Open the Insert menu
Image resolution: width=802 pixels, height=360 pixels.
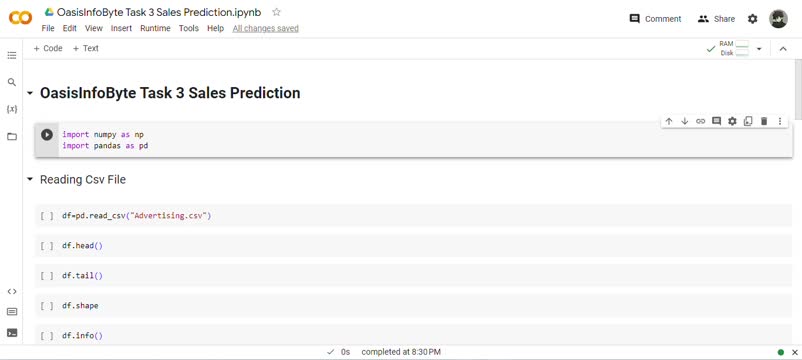(x=121, y=28)
